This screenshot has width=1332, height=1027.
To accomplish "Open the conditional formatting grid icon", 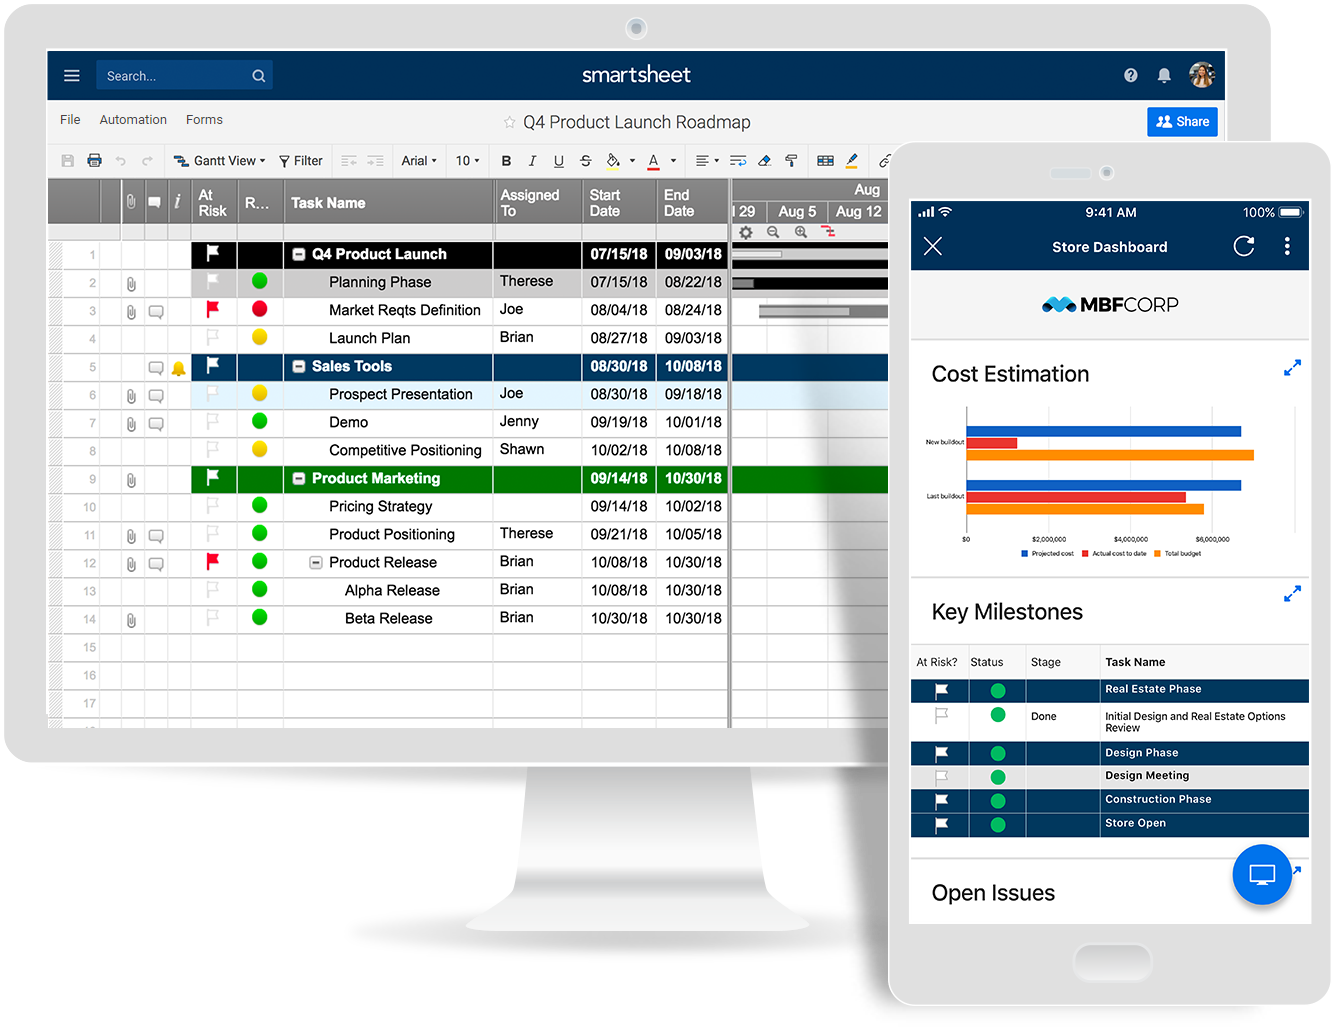I will 825,161.
